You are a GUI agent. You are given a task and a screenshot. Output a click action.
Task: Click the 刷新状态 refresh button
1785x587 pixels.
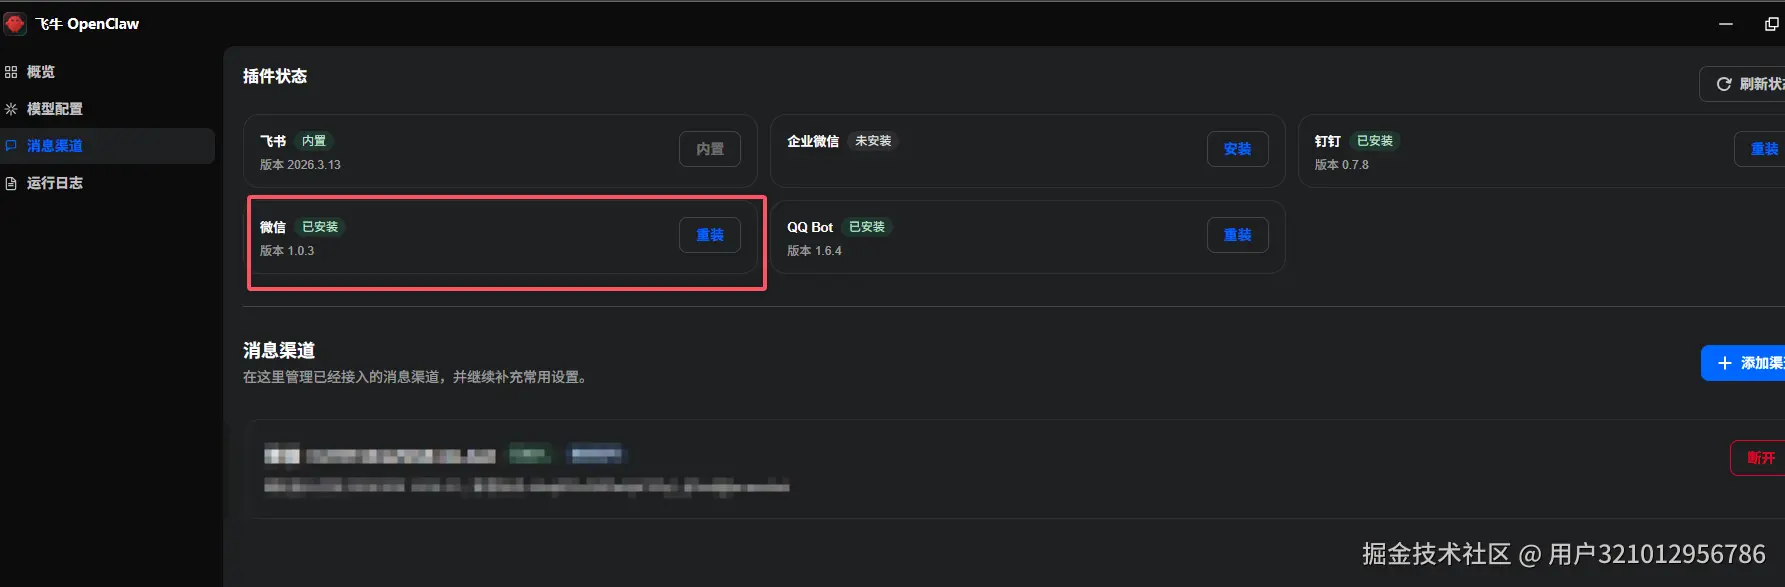(1743, 84)
